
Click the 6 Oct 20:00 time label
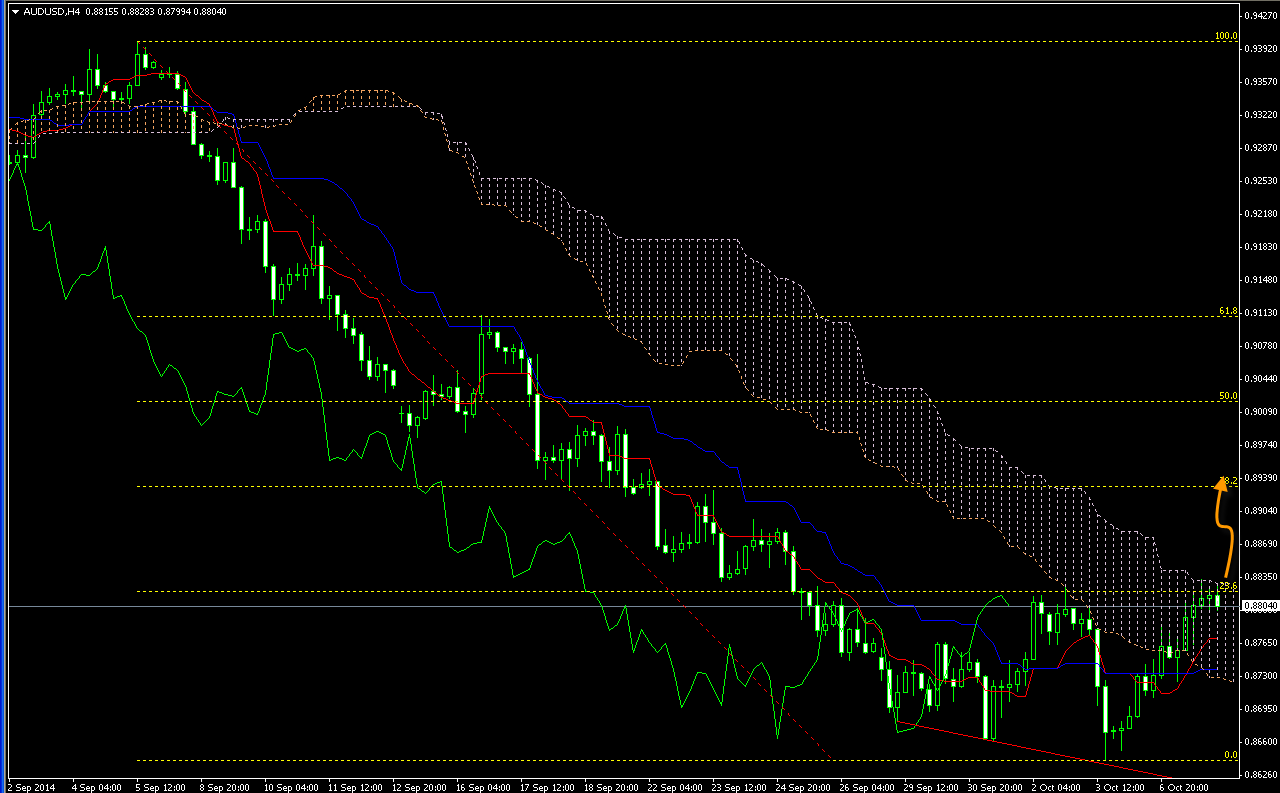(1186, 787)
